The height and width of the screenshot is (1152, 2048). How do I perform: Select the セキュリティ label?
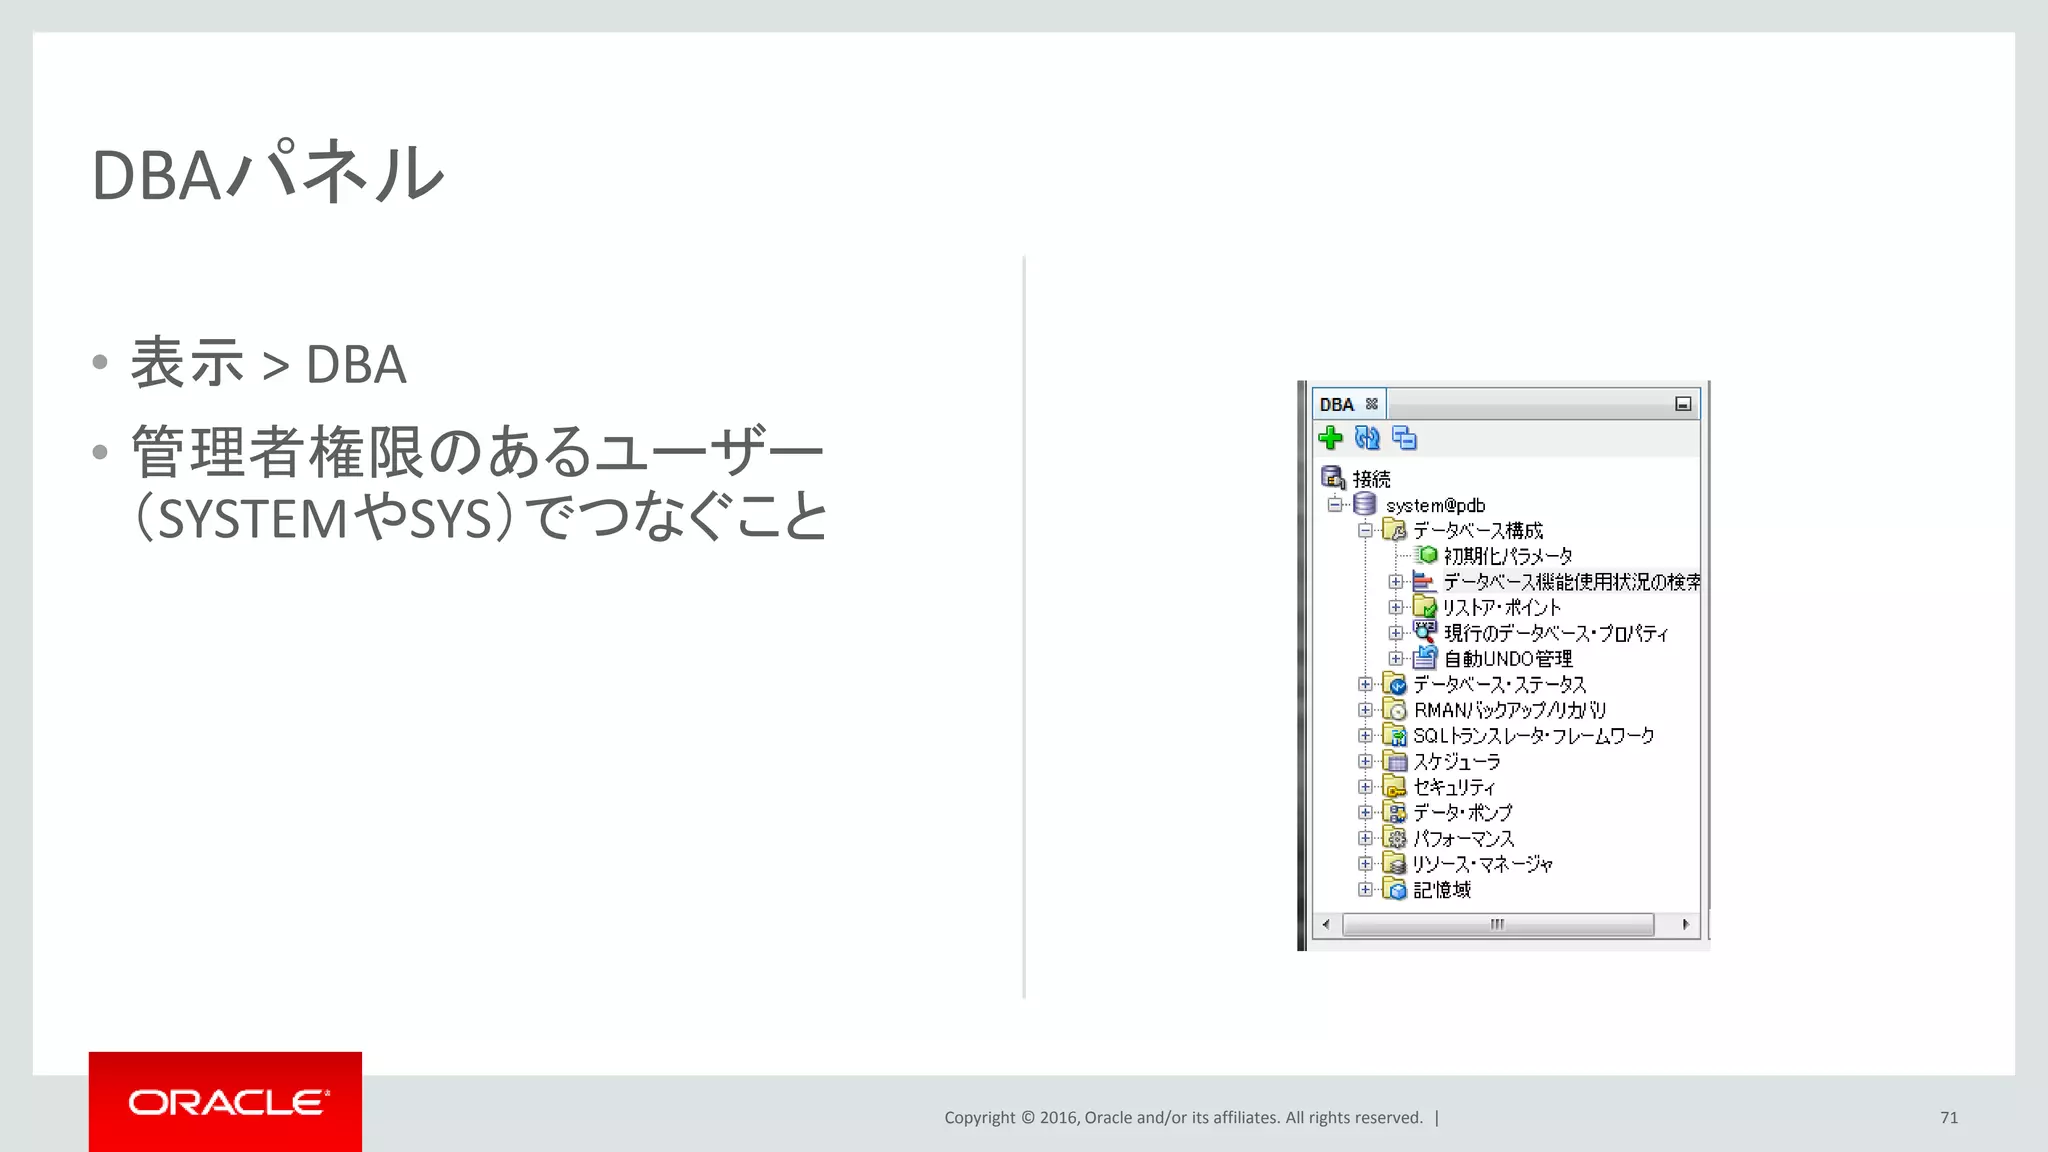point(1454,787)
